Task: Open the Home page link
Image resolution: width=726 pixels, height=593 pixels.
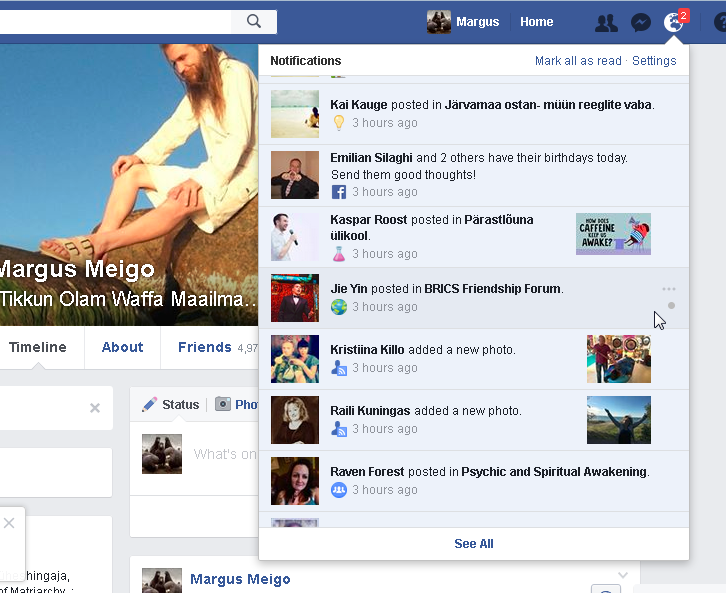Action: pos(536,22)
